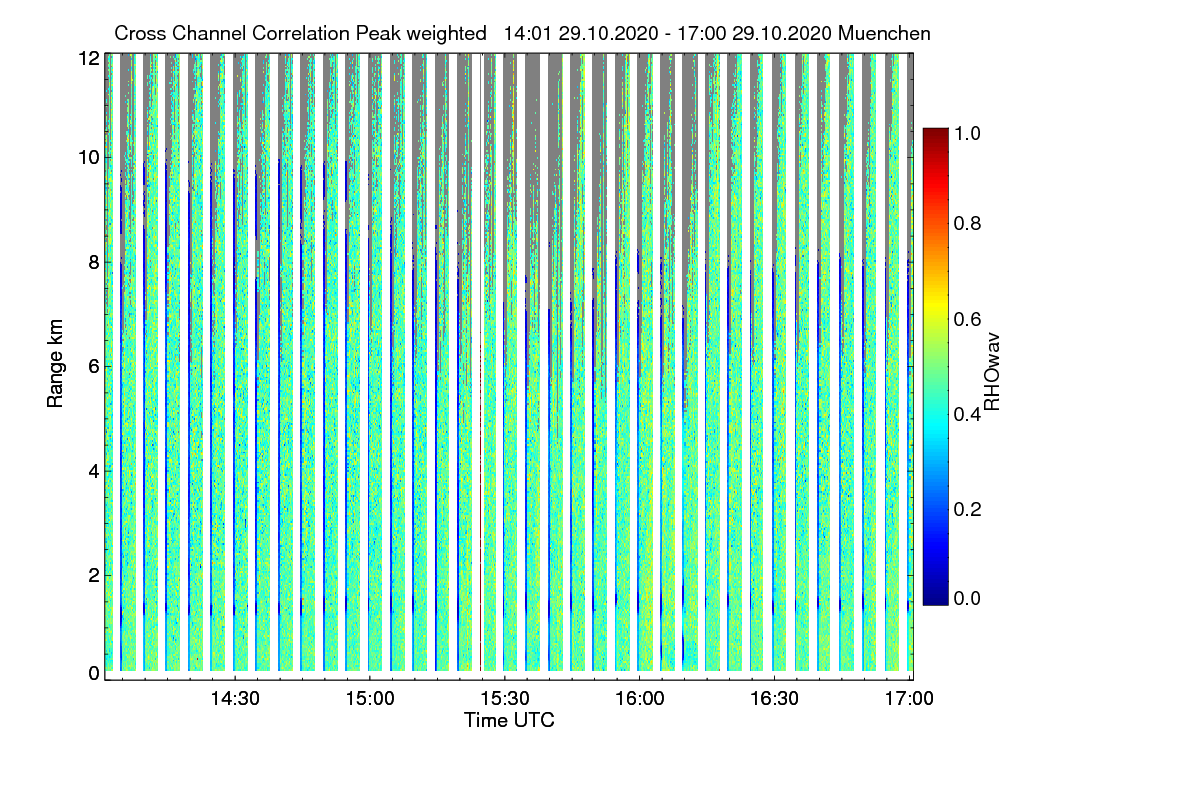Click the colorbar tick label 0.2
This screenshot has width=1200, height=800.
coord(968,509)
